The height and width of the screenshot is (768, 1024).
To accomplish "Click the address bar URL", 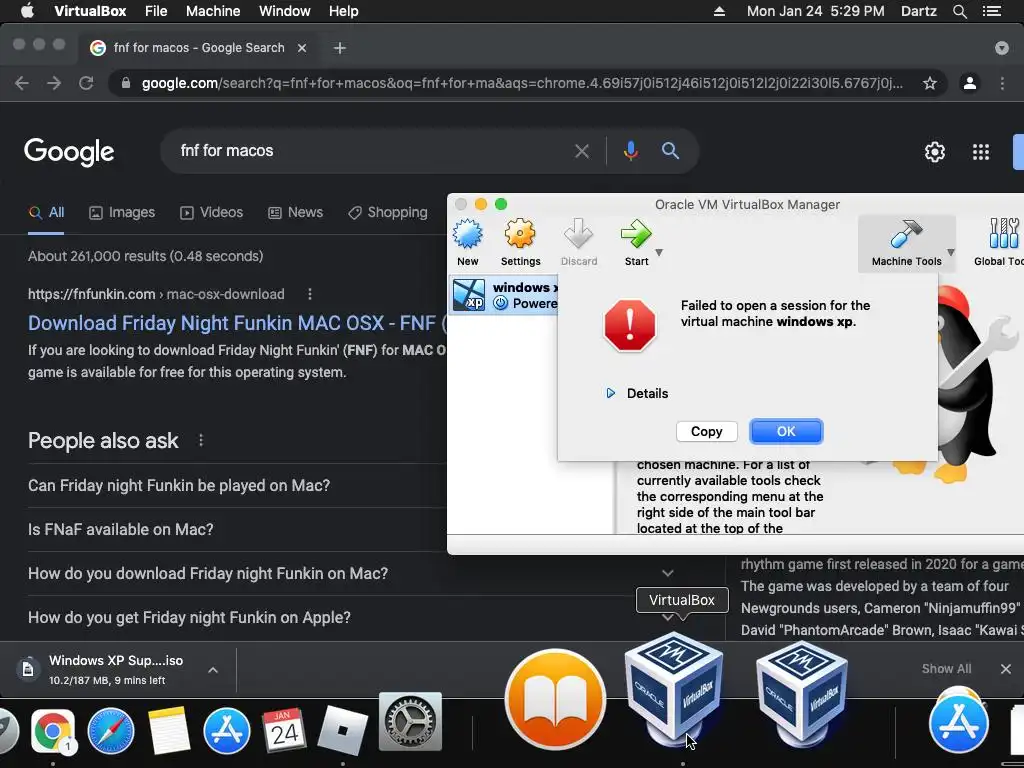I will tap(522, 83).
